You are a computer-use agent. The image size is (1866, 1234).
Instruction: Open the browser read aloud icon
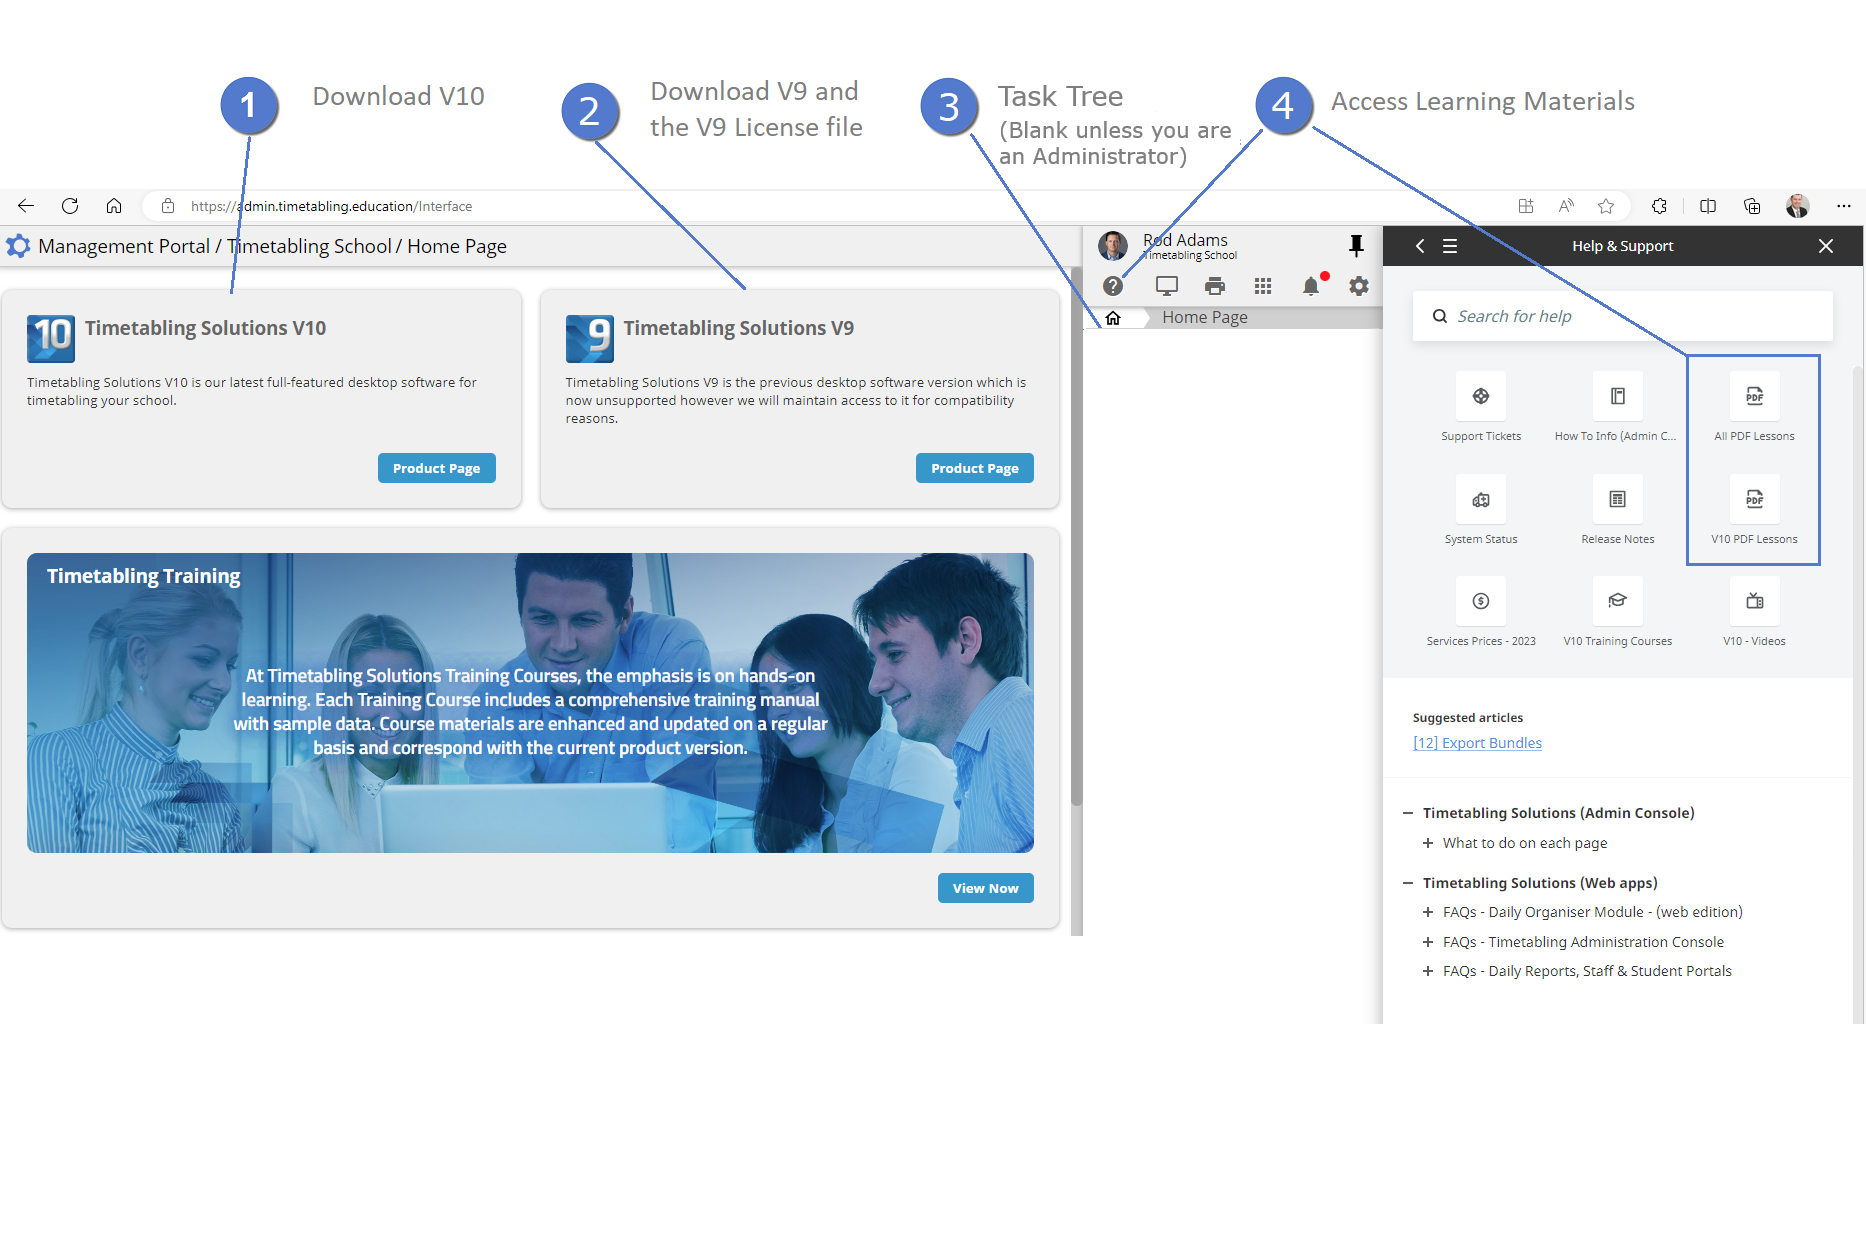point(1566,206)
